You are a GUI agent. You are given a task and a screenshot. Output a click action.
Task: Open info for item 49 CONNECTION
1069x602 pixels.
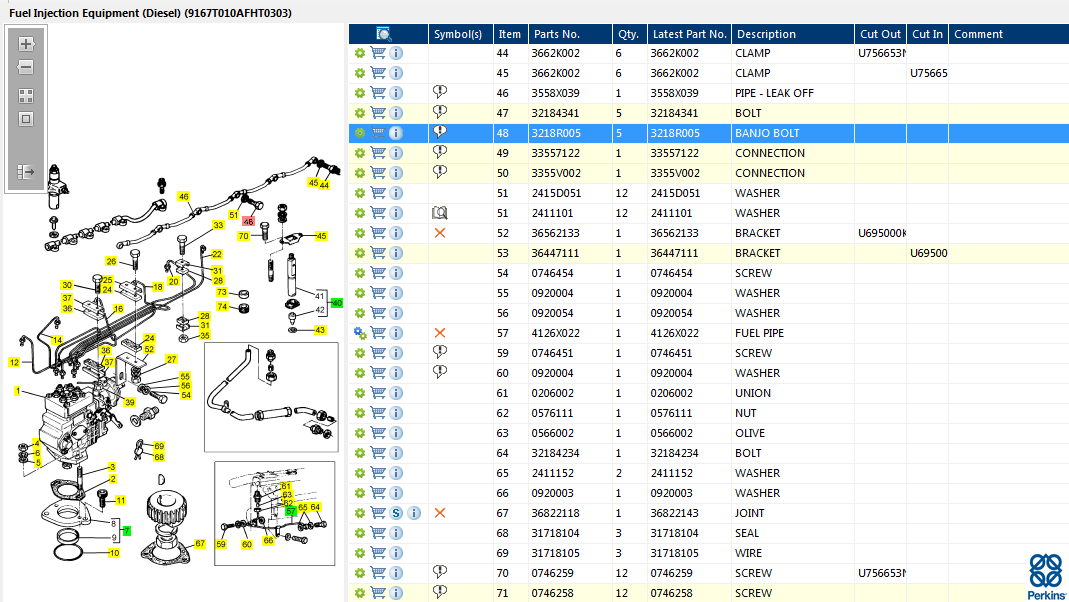pos(396,153)
